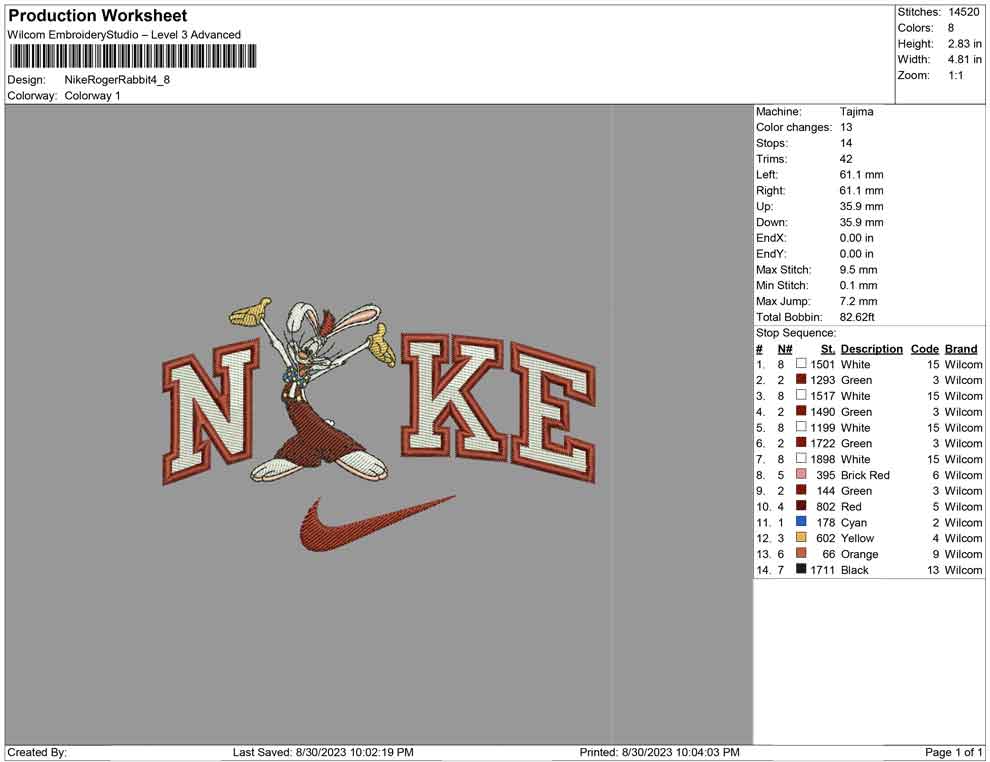Click the Width value 4.81 in
Screen dimensions: 990x762
pyautogui.click(x=964, y=59)
